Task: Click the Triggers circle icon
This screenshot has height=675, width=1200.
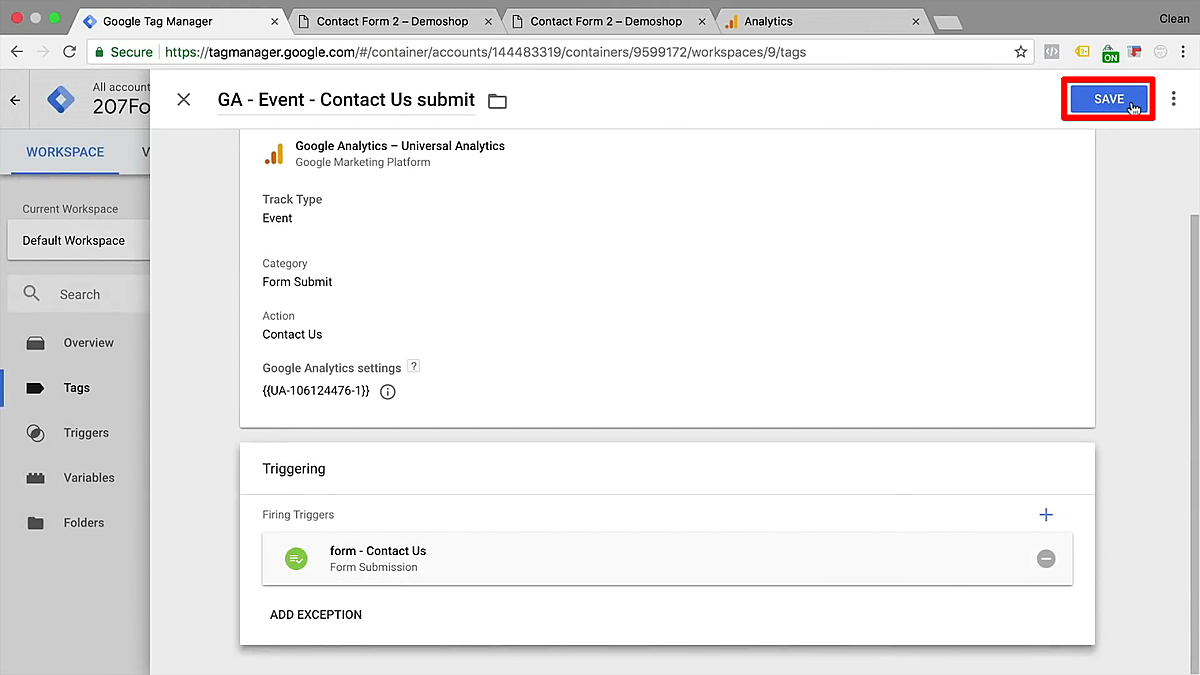Action: tap(36, 433)
